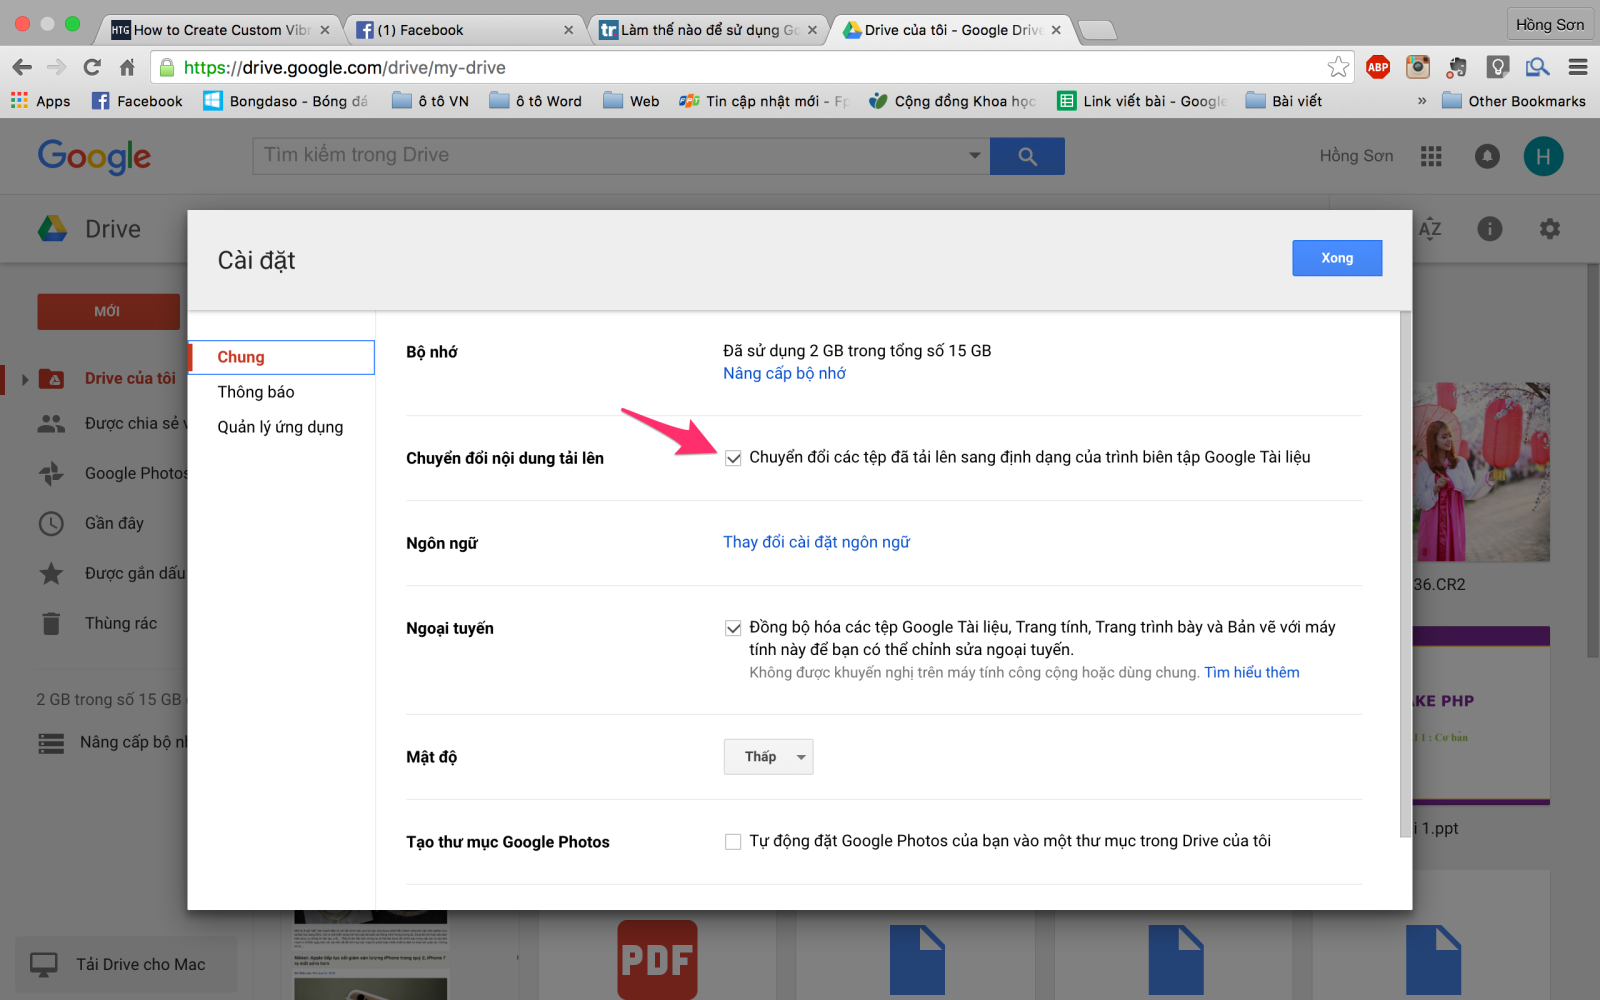
Task: Uncheck convert uploads to Google Docs format
Action: pos(733,458)
